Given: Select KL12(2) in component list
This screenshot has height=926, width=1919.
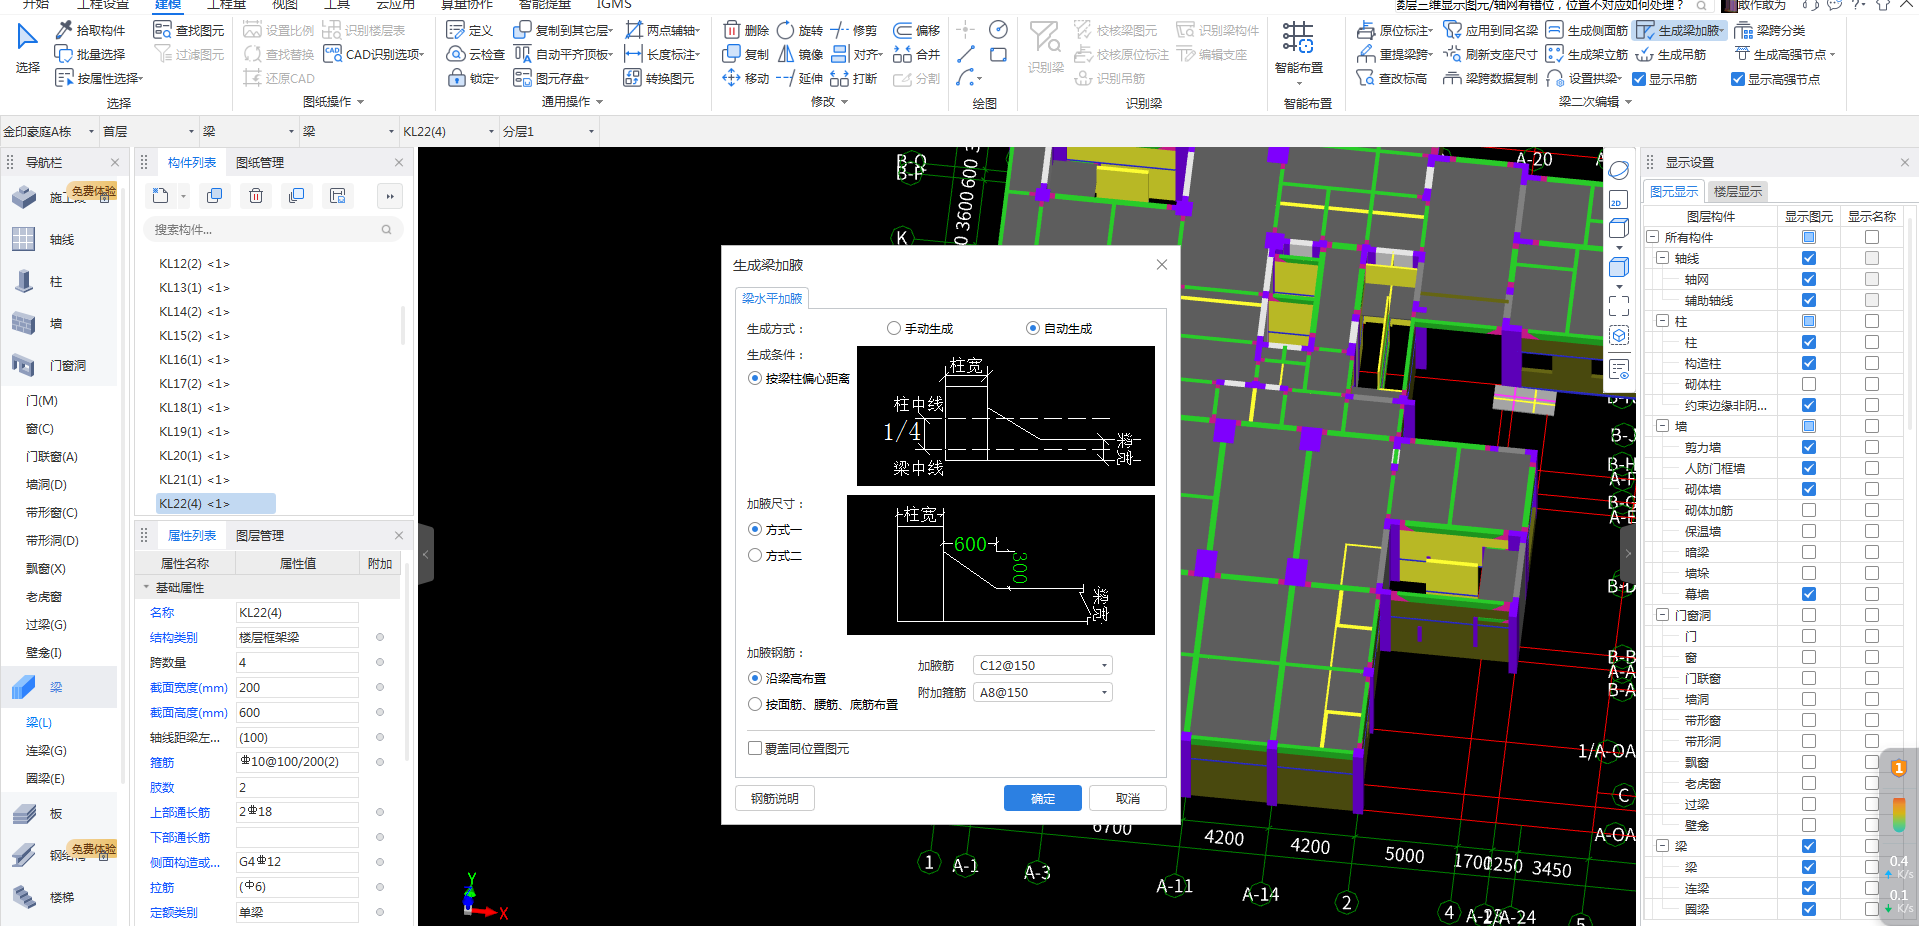Looking at the screenshot, I should [x=194, y=264].
